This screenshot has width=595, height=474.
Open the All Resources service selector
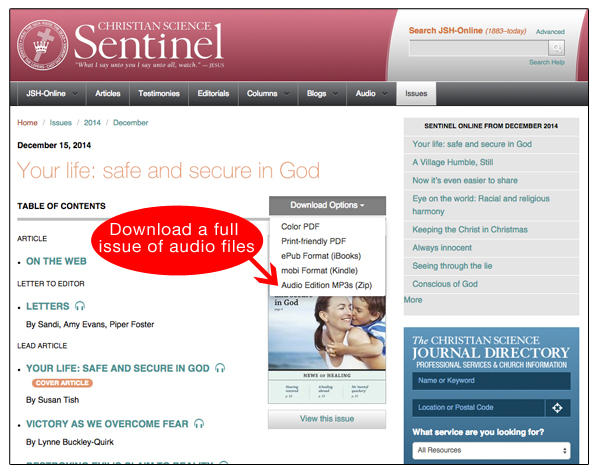click(x=491, y=450)
